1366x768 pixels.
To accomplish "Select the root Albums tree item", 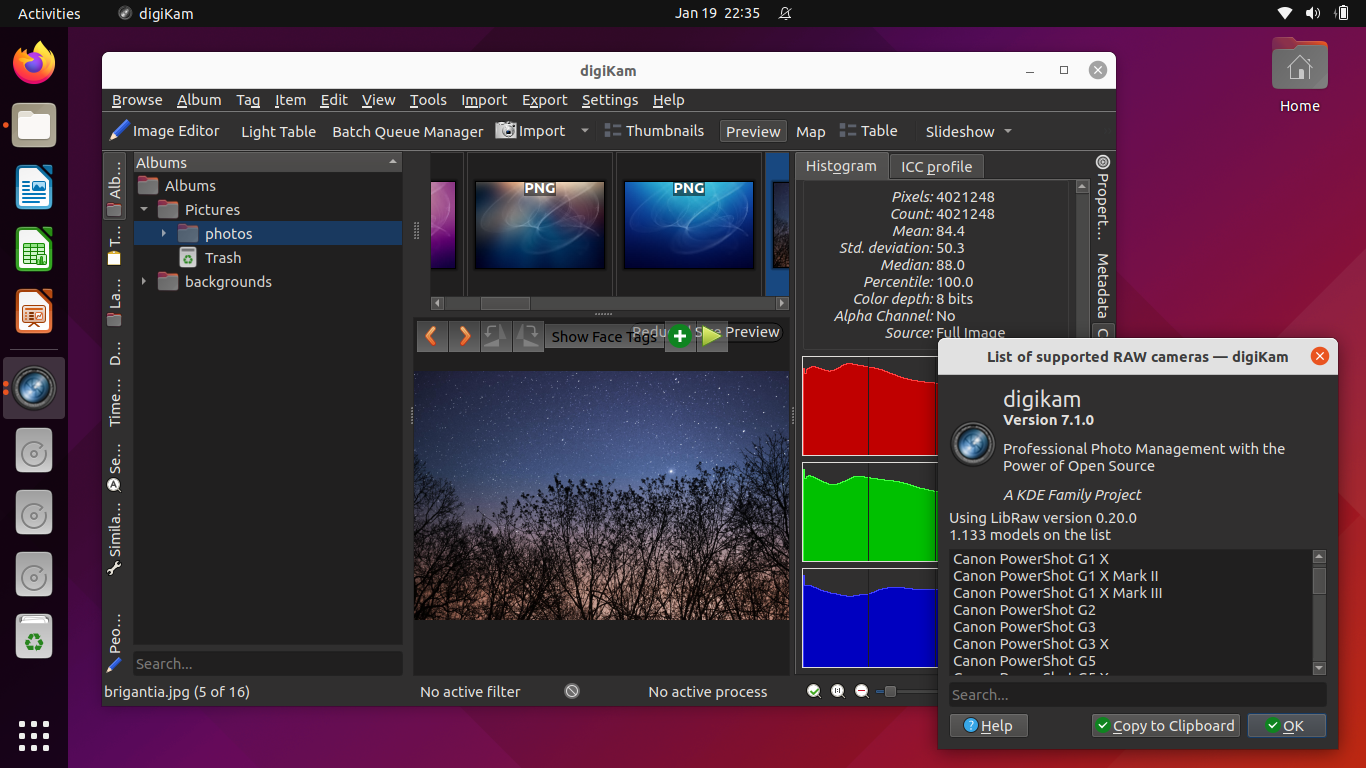I will click(190, 186).
